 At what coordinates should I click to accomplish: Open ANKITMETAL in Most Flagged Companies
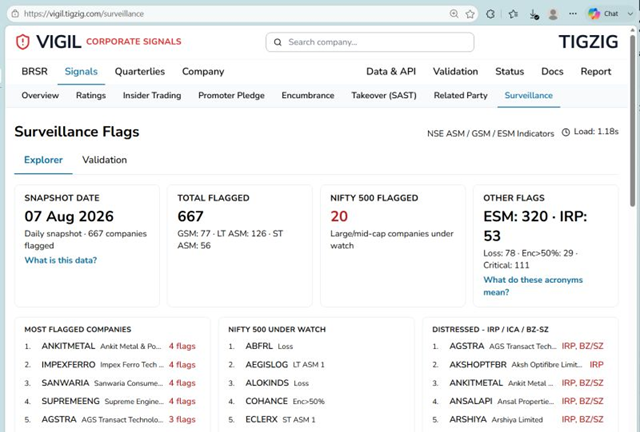pyautogui.click(x=110, y=346)
